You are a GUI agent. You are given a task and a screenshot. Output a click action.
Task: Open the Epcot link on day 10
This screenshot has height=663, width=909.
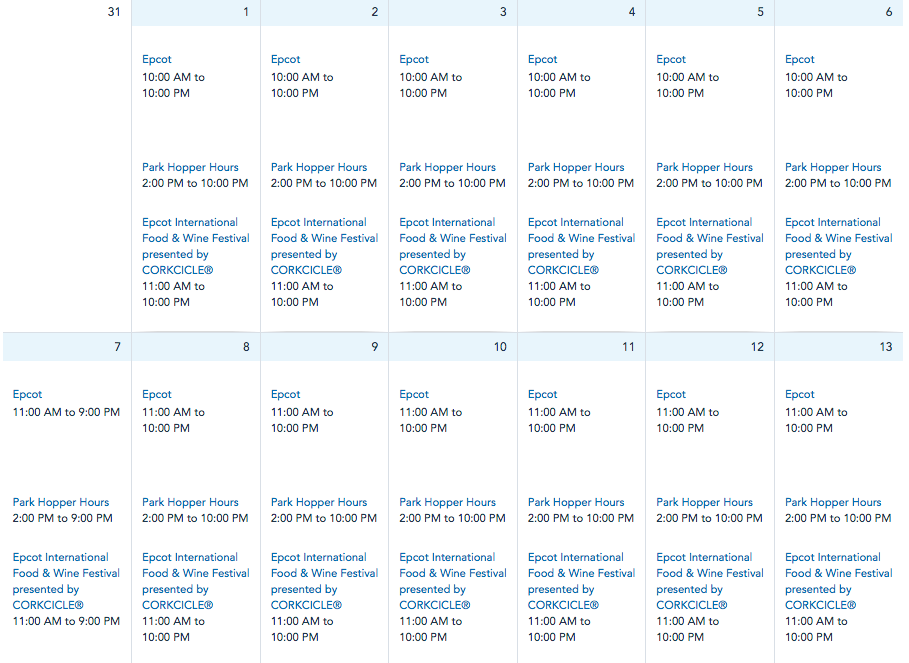tap(414, 394)
